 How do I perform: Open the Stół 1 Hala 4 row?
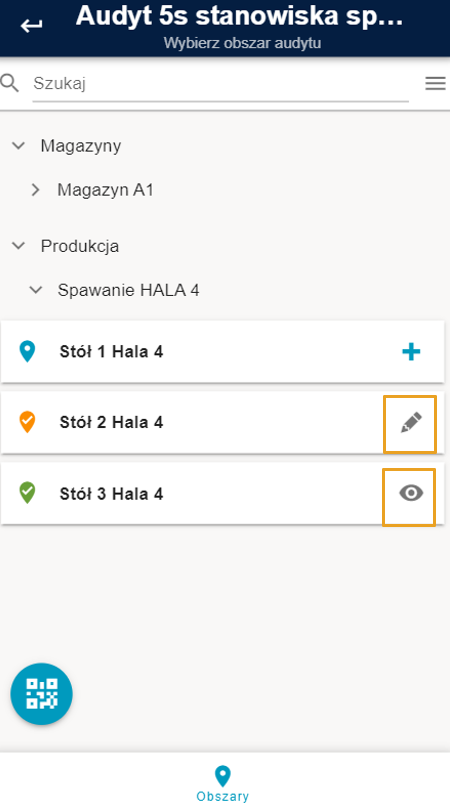[x=223, y=352]
